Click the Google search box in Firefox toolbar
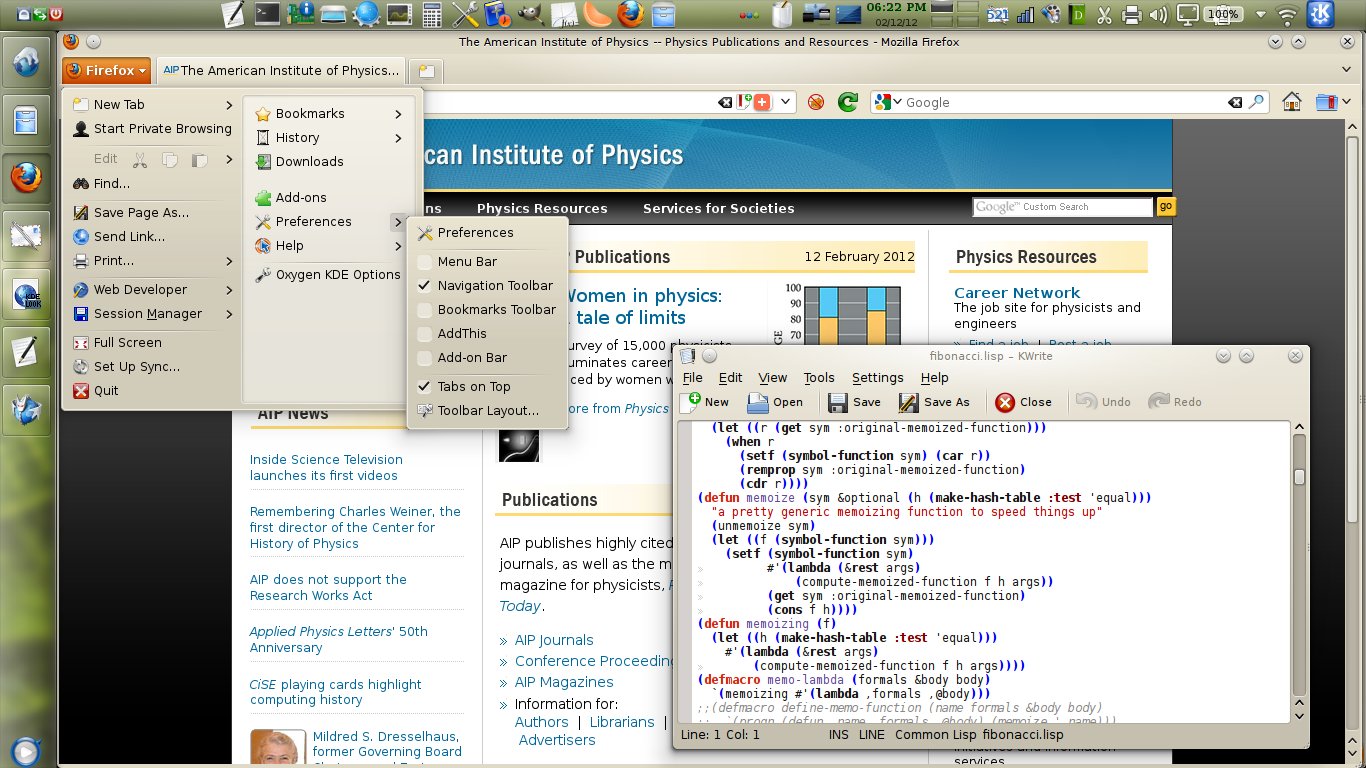This screenshot has width=1366, height=768. [x=1067, y=102]
